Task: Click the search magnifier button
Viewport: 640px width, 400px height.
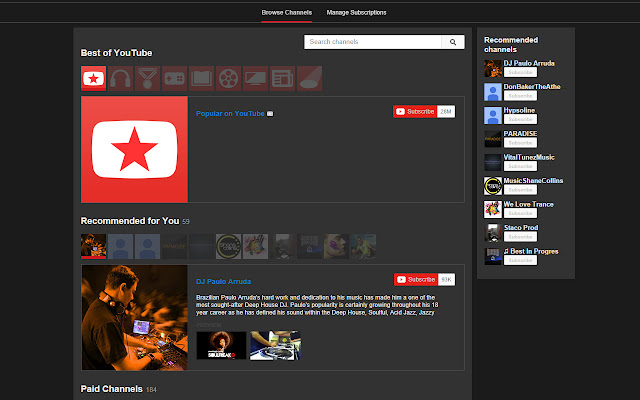Action: (x=453, y=42)
